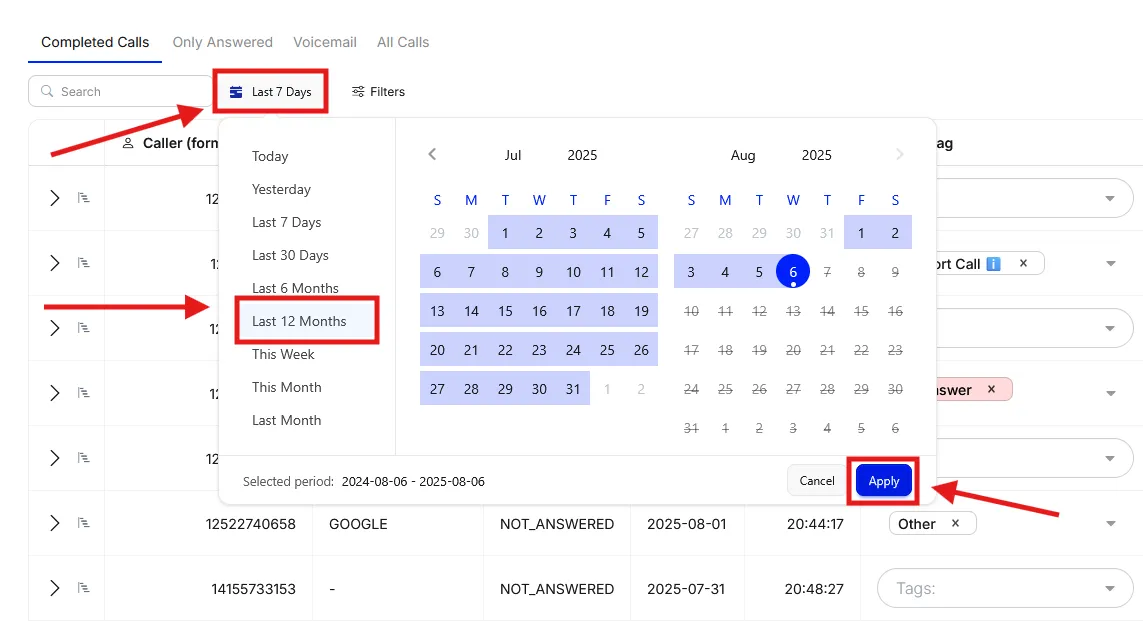The image size is (1143, 621).
Task: Click the 2025-08-01 date cell
Action: pyautogui.click(x=687, y=524)
